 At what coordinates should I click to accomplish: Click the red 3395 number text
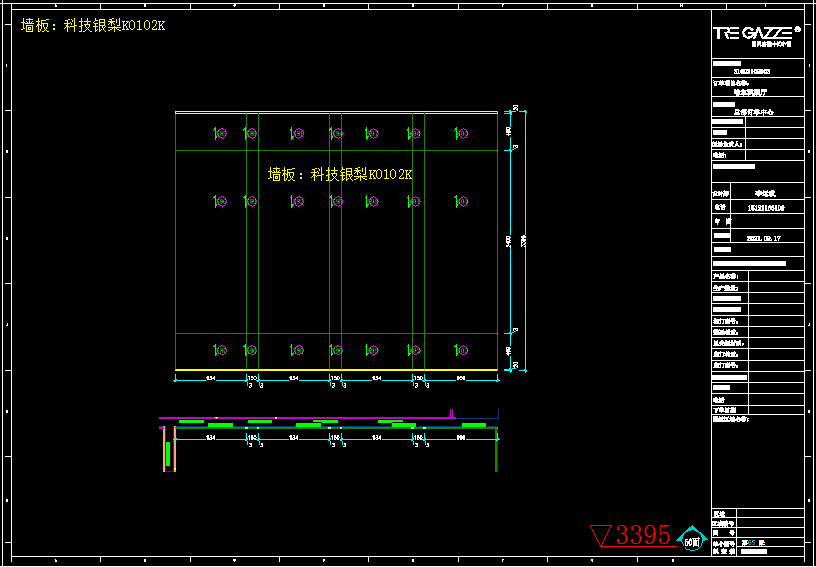[x=643, y=535]
